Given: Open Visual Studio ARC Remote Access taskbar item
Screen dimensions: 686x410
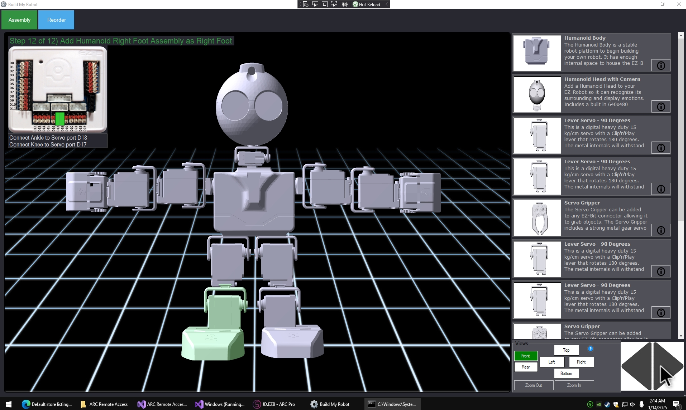Looking at the screenshot, I should coord(162,404).
